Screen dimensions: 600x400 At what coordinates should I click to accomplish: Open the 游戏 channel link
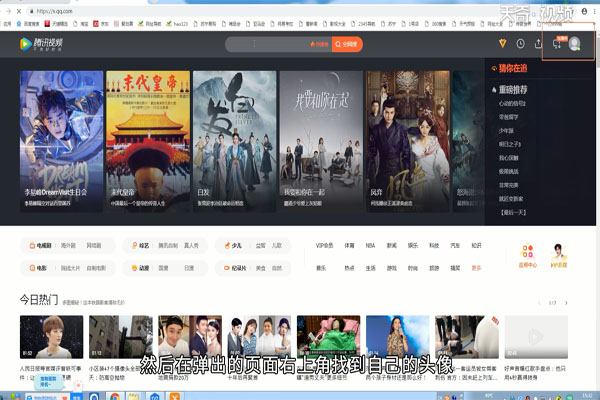pyautogui.click(x=391, y=268)
